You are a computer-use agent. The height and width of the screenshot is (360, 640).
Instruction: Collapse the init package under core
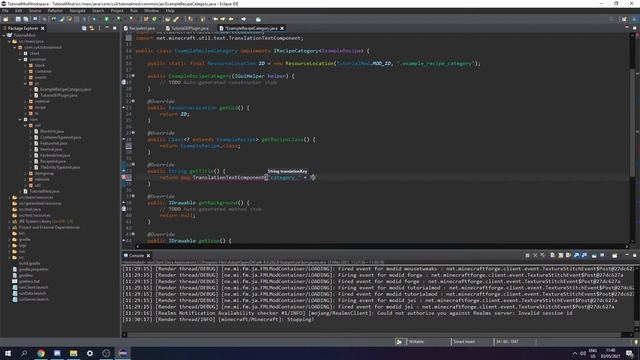click(x=26, y=125)
